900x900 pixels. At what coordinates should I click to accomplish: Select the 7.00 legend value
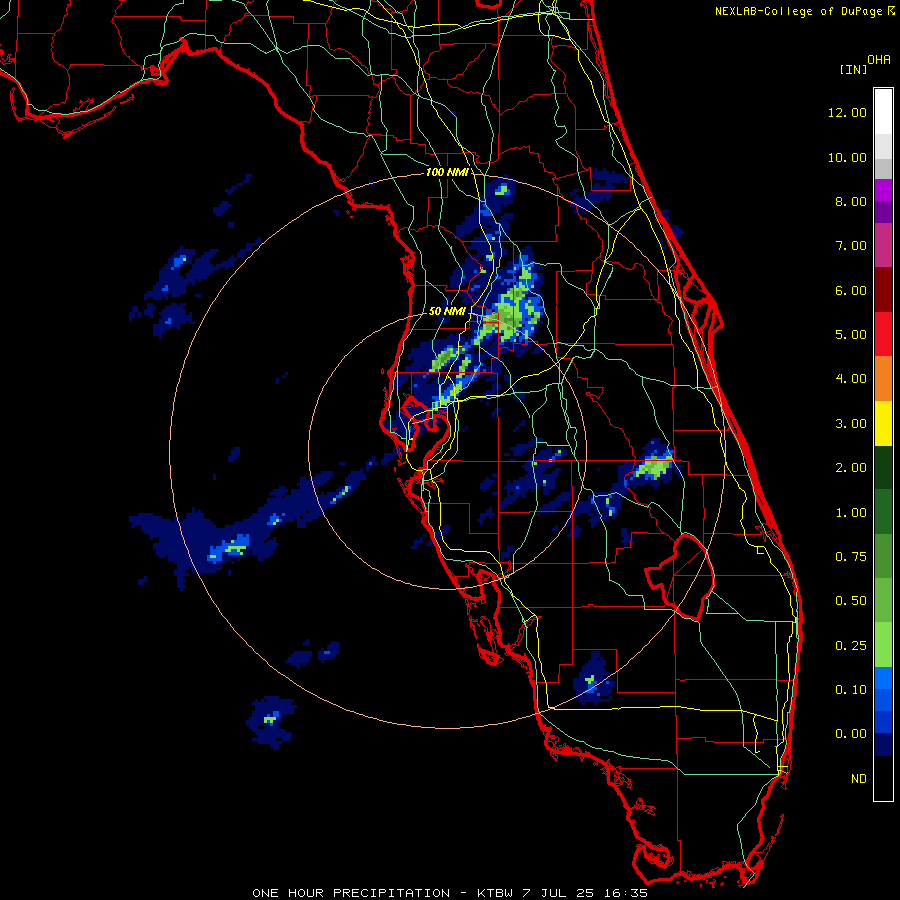pos(851,246)
